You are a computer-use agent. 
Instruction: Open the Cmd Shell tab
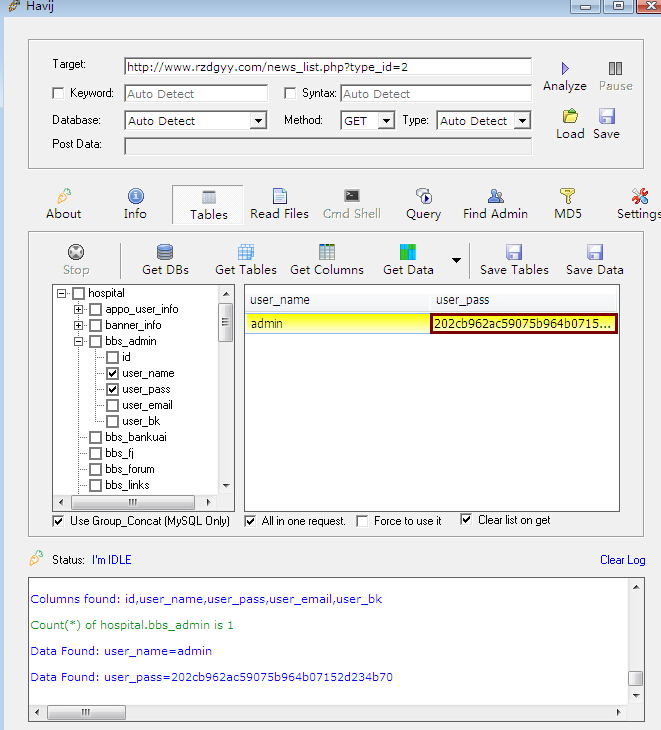pos(352,204)
